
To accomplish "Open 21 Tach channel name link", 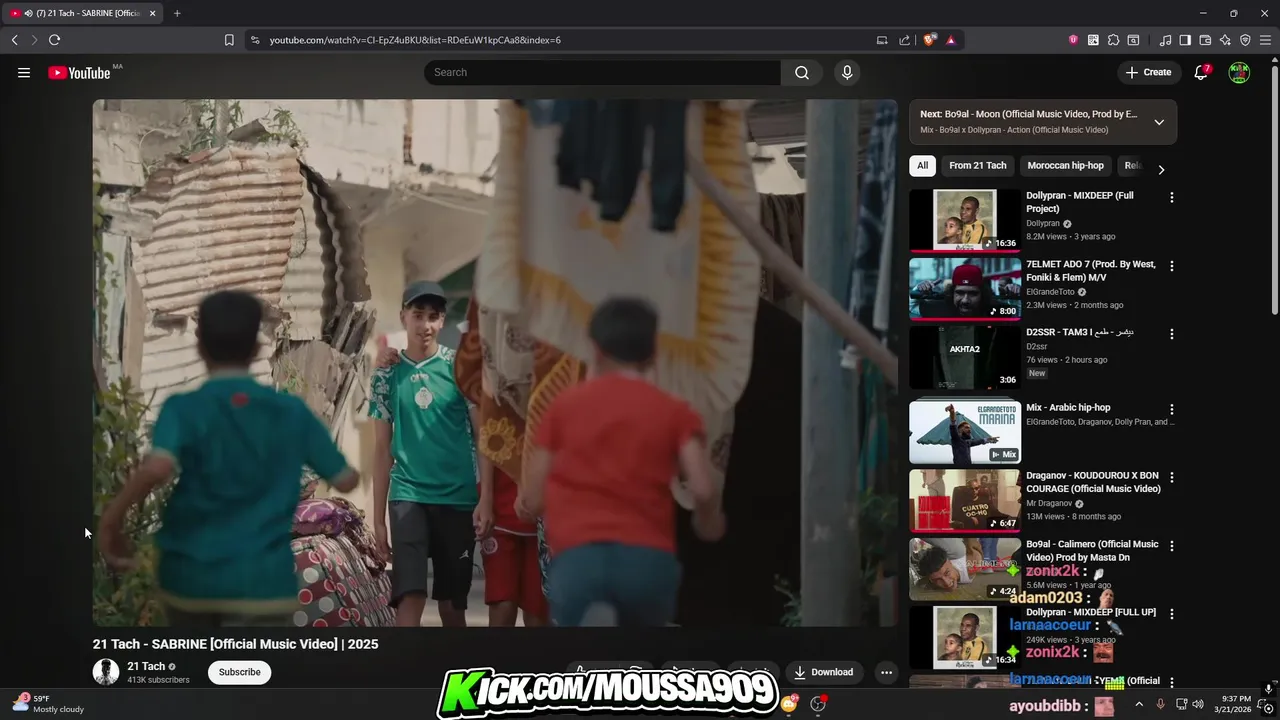I will [x=146, y=666].
